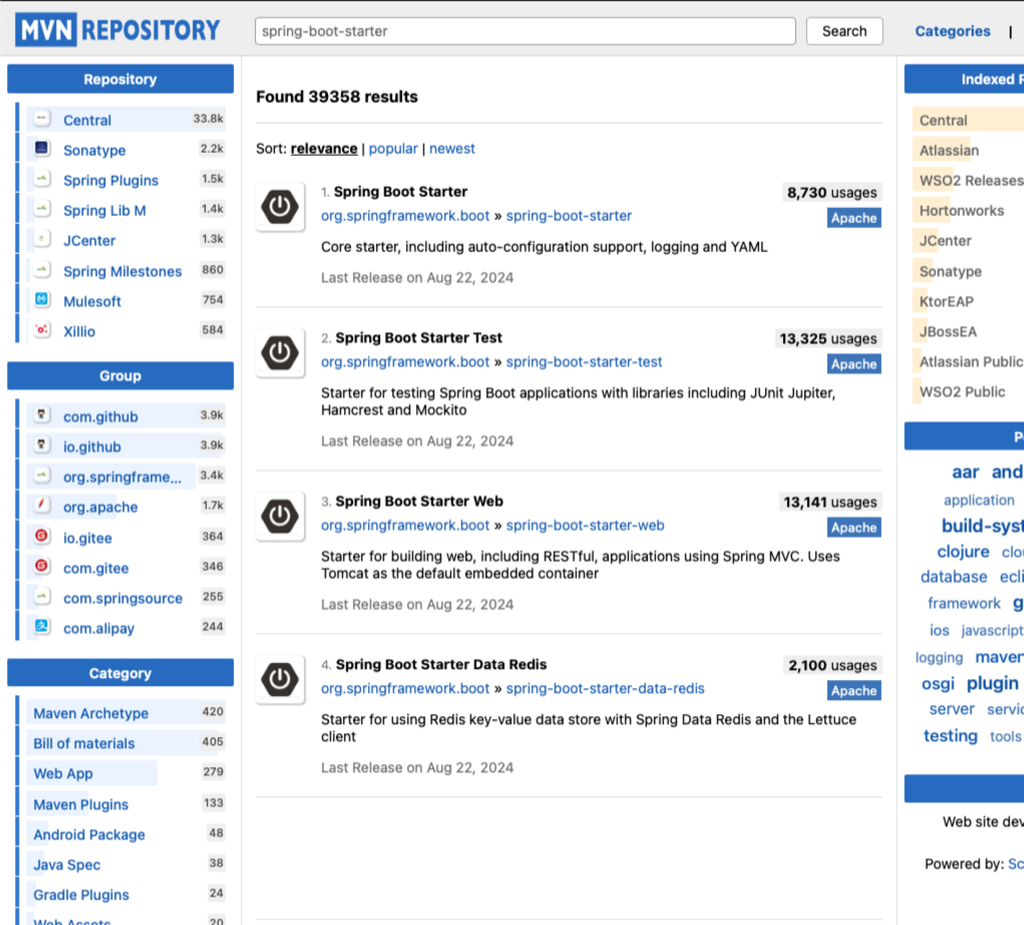Viewport: 1024px width, 925px height.
Task: Click the io.github group icon
Action: tap(42, 446)
